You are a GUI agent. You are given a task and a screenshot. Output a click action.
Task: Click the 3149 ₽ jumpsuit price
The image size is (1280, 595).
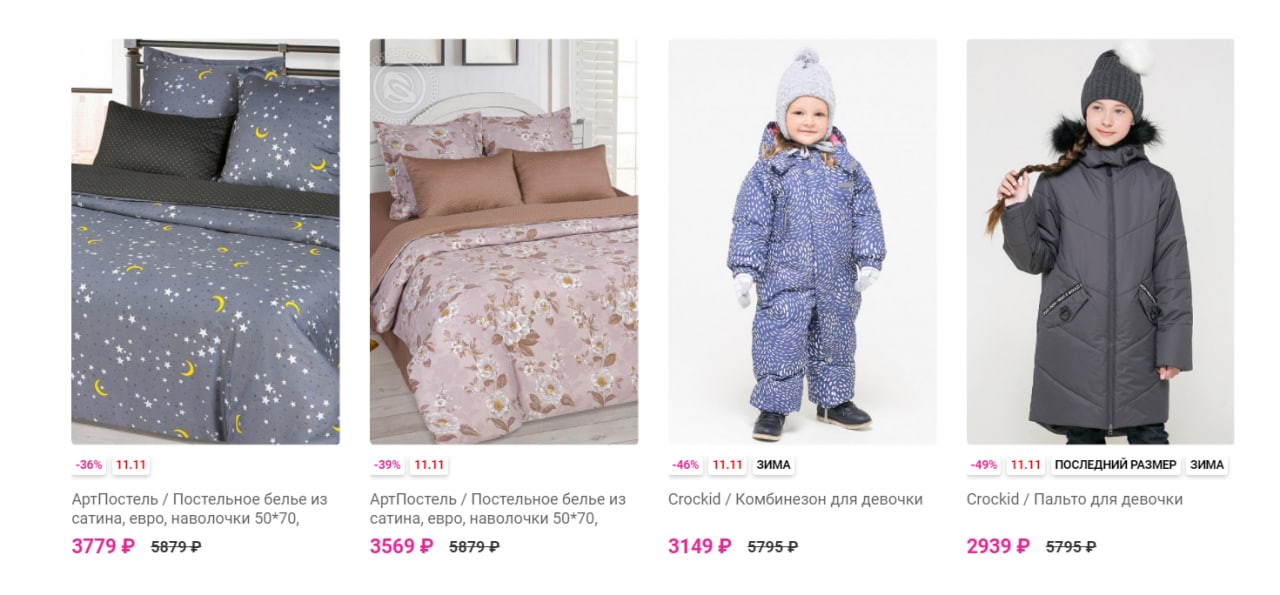(700, 546)
